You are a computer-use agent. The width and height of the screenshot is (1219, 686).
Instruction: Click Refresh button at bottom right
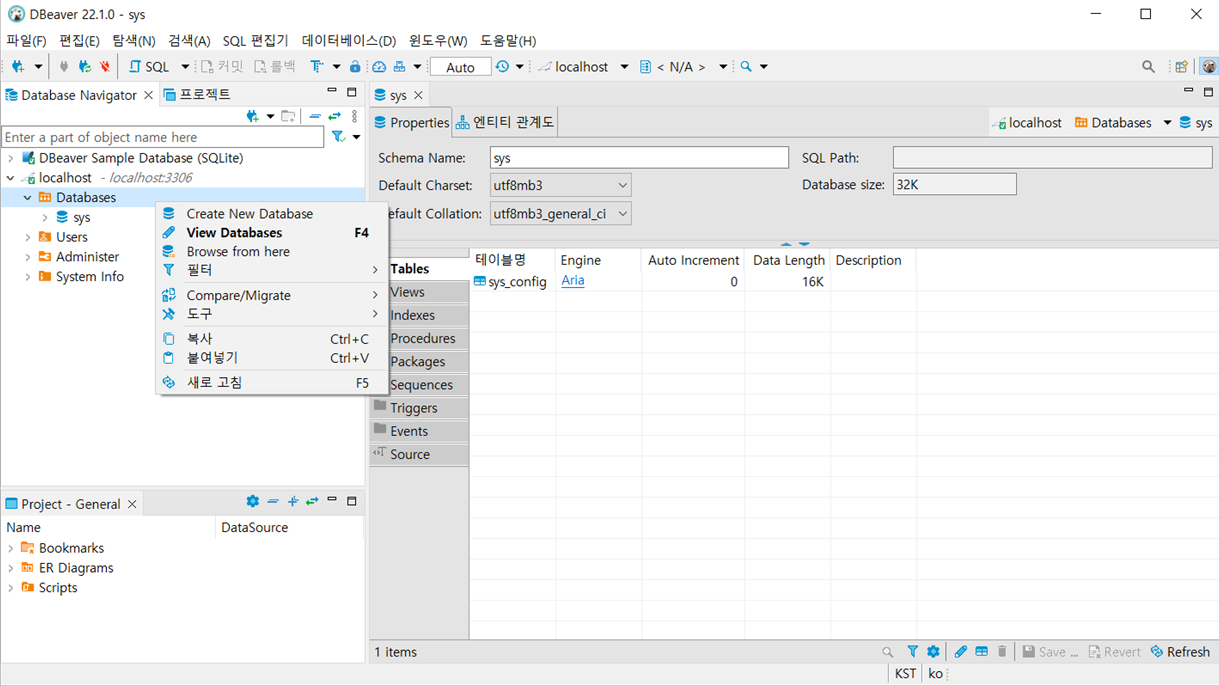click(x=1180, y=652)
